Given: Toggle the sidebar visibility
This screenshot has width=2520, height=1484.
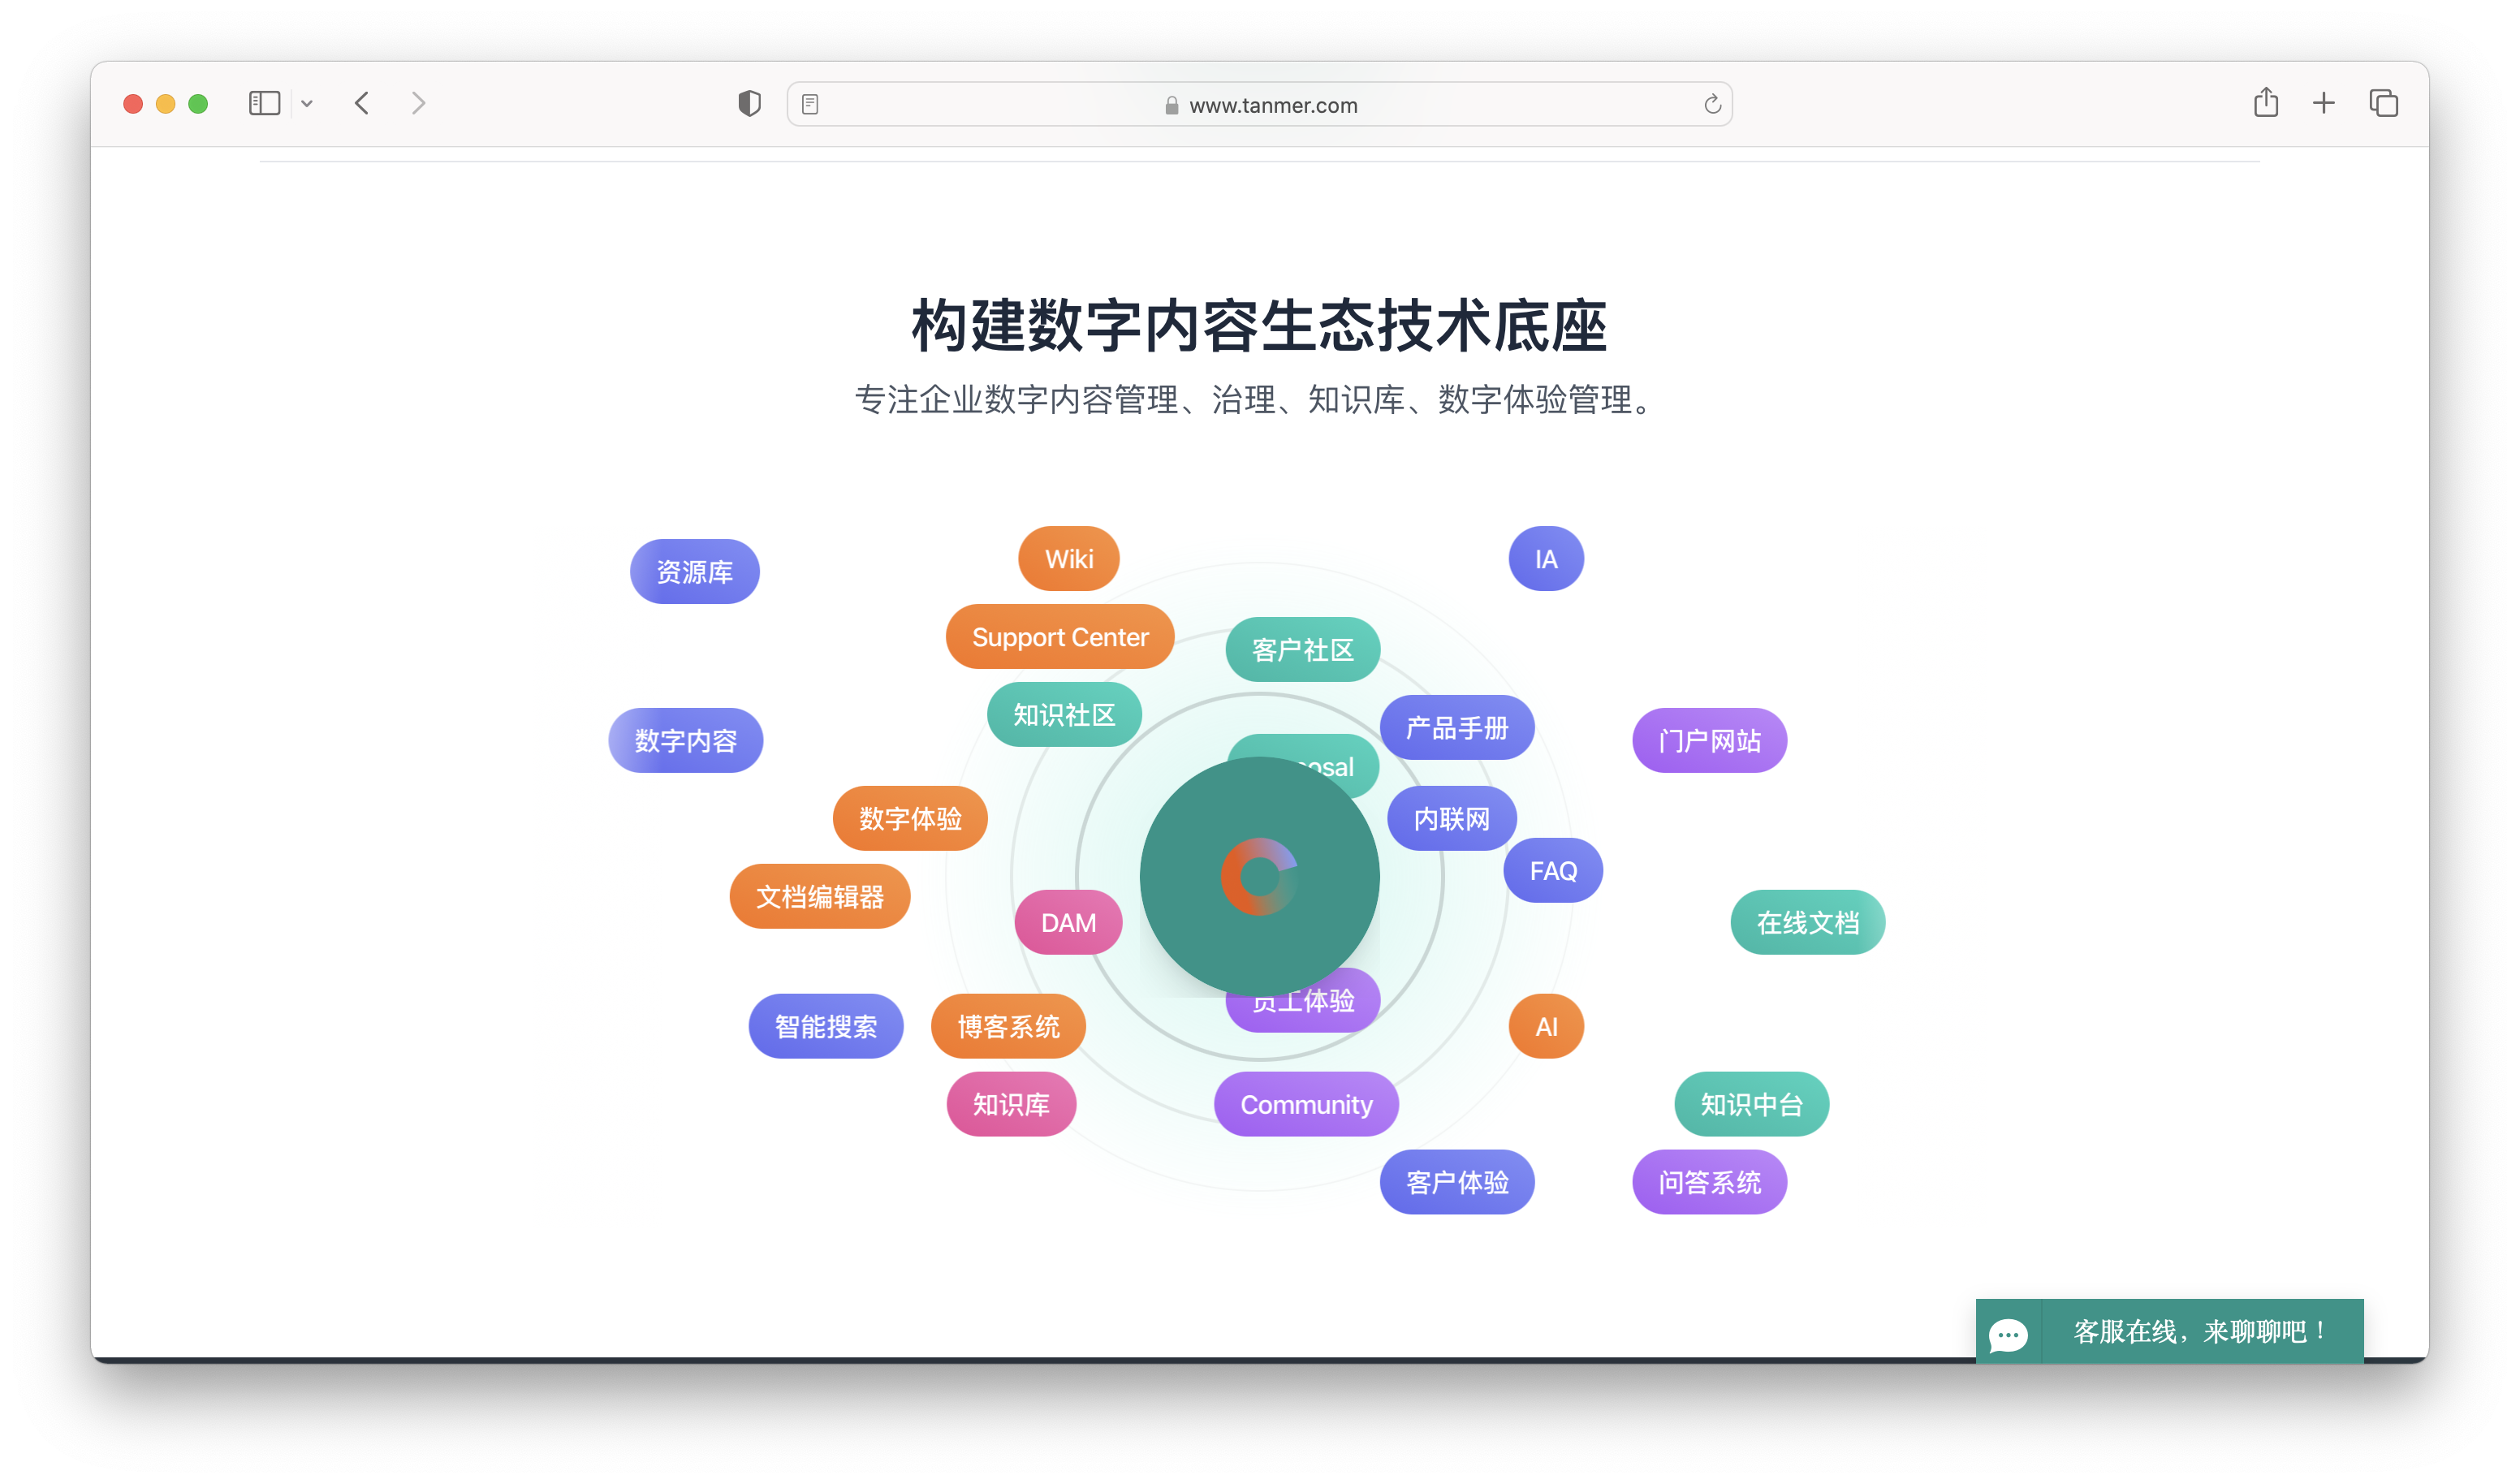Looking at the screenshot, I should click(x=263, y=103).
